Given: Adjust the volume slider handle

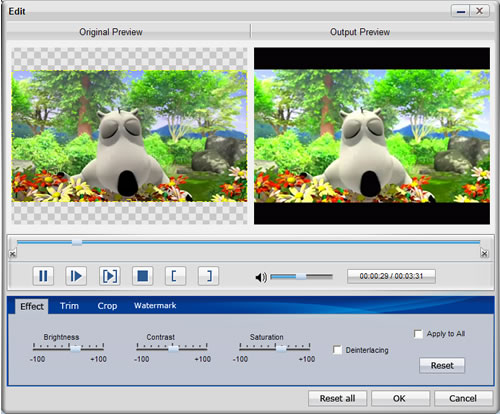Looking at the screenshot, I should [x=301, y=276].
